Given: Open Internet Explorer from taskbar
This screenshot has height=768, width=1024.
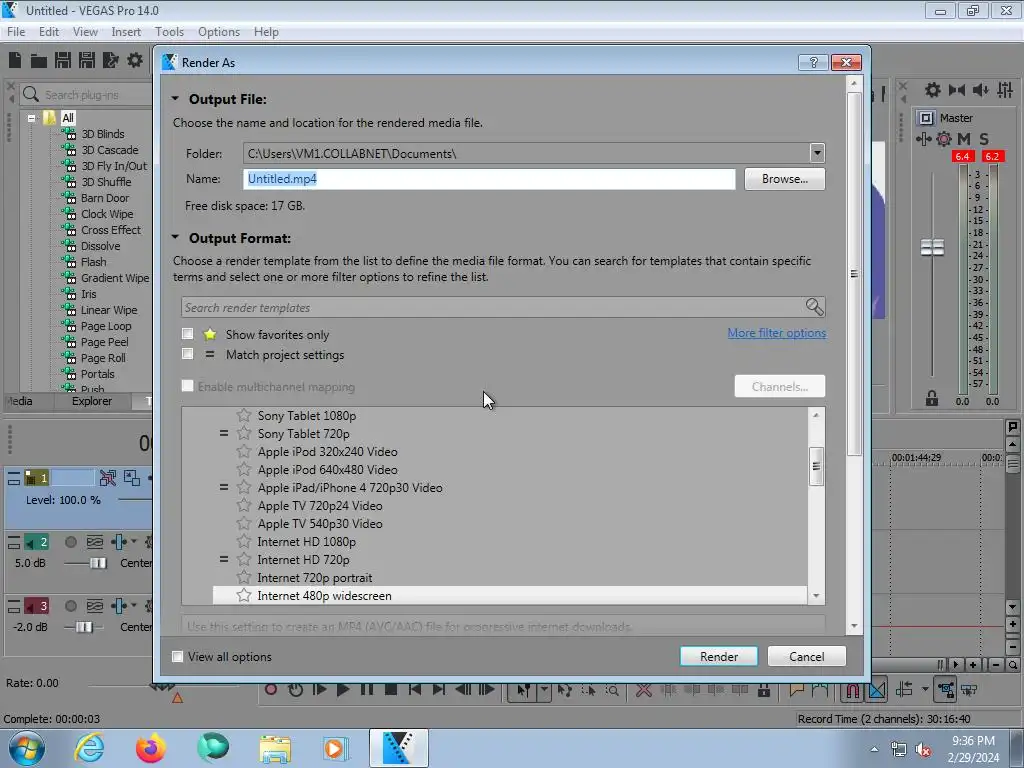Looking at the screenshot, I should pos(89,748).
